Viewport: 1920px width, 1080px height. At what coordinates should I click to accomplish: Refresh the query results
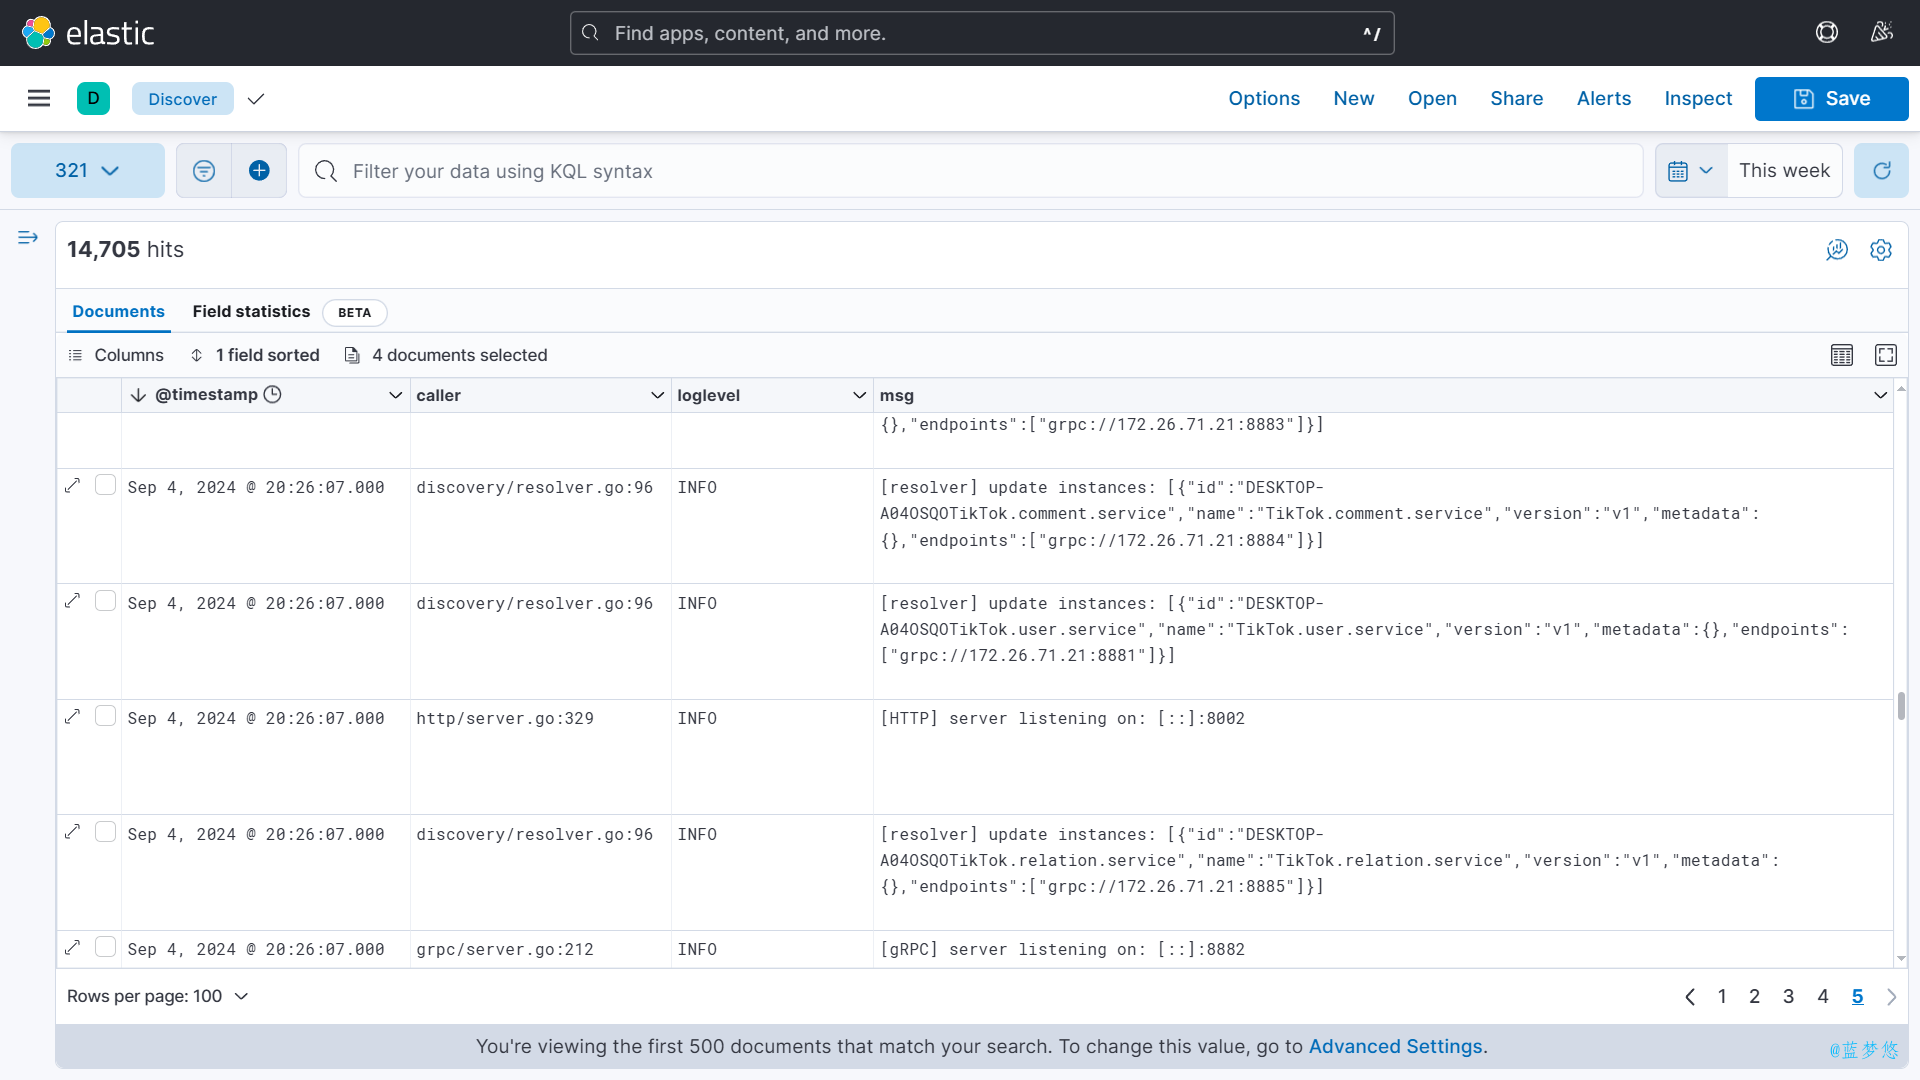[x=1881, y=171]
